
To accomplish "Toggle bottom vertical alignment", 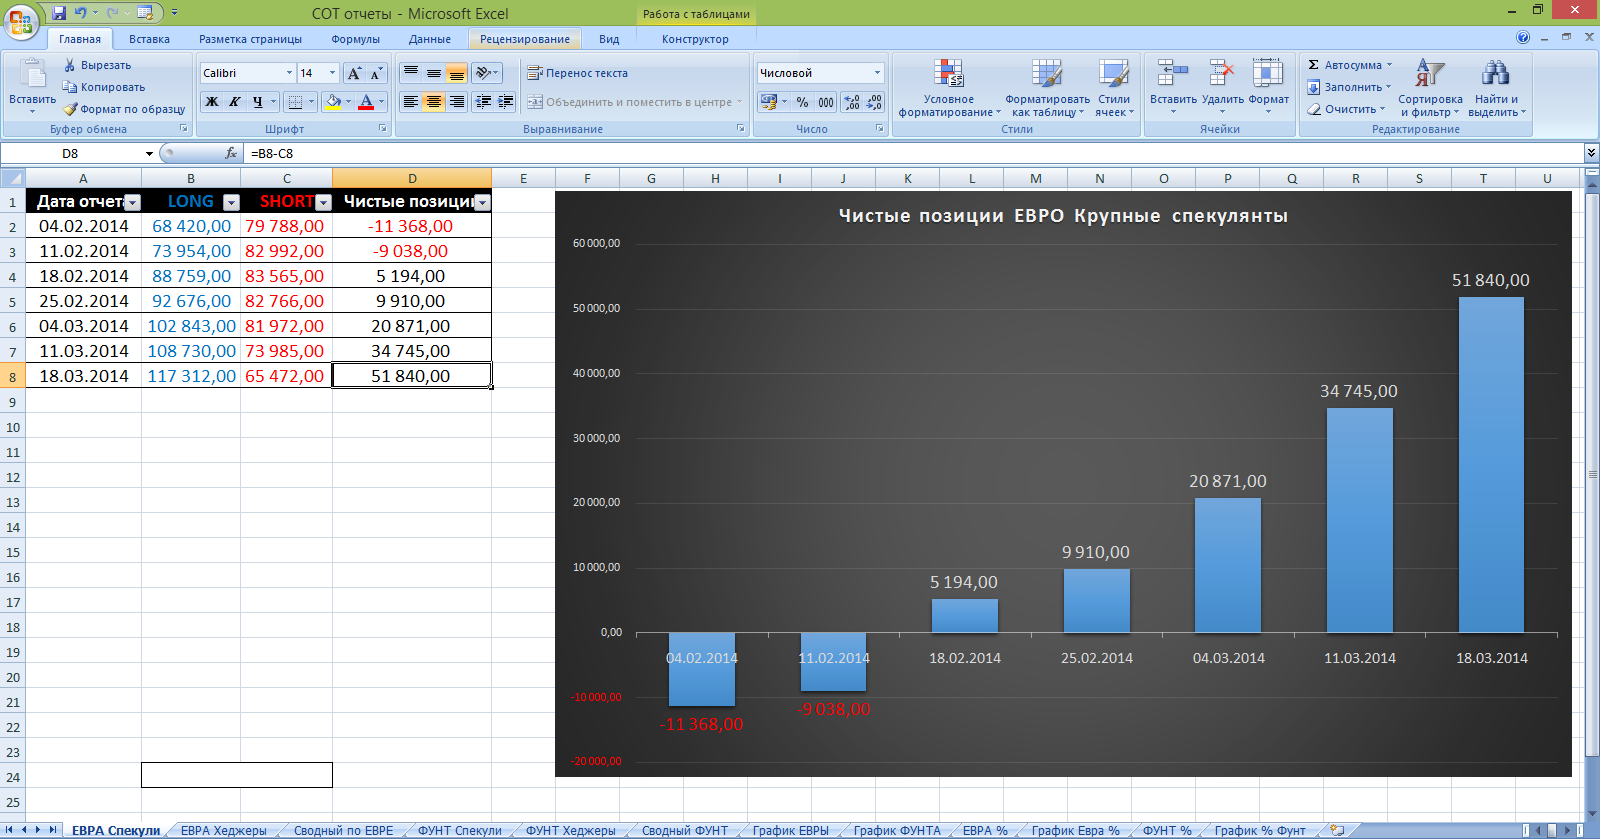I will 457,73.
